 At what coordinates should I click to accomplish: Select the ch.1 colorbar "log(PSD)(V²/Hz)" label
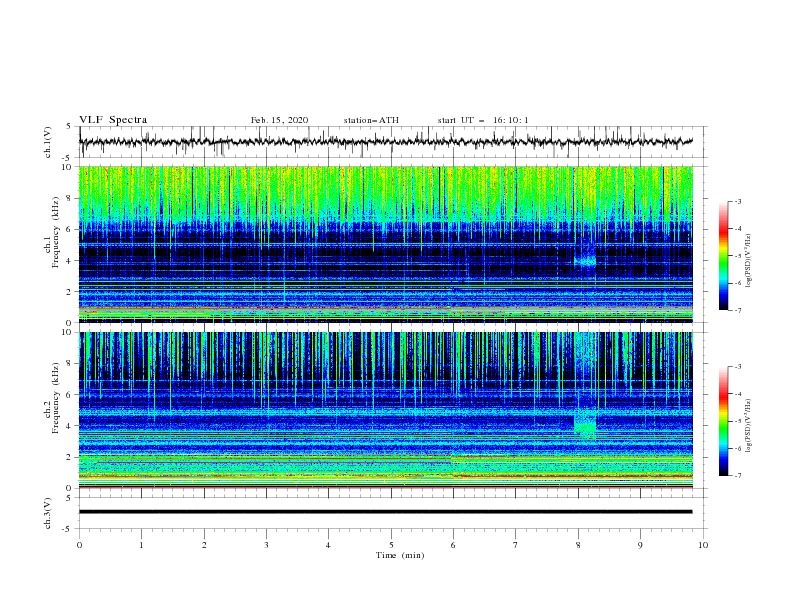point(749,261)
